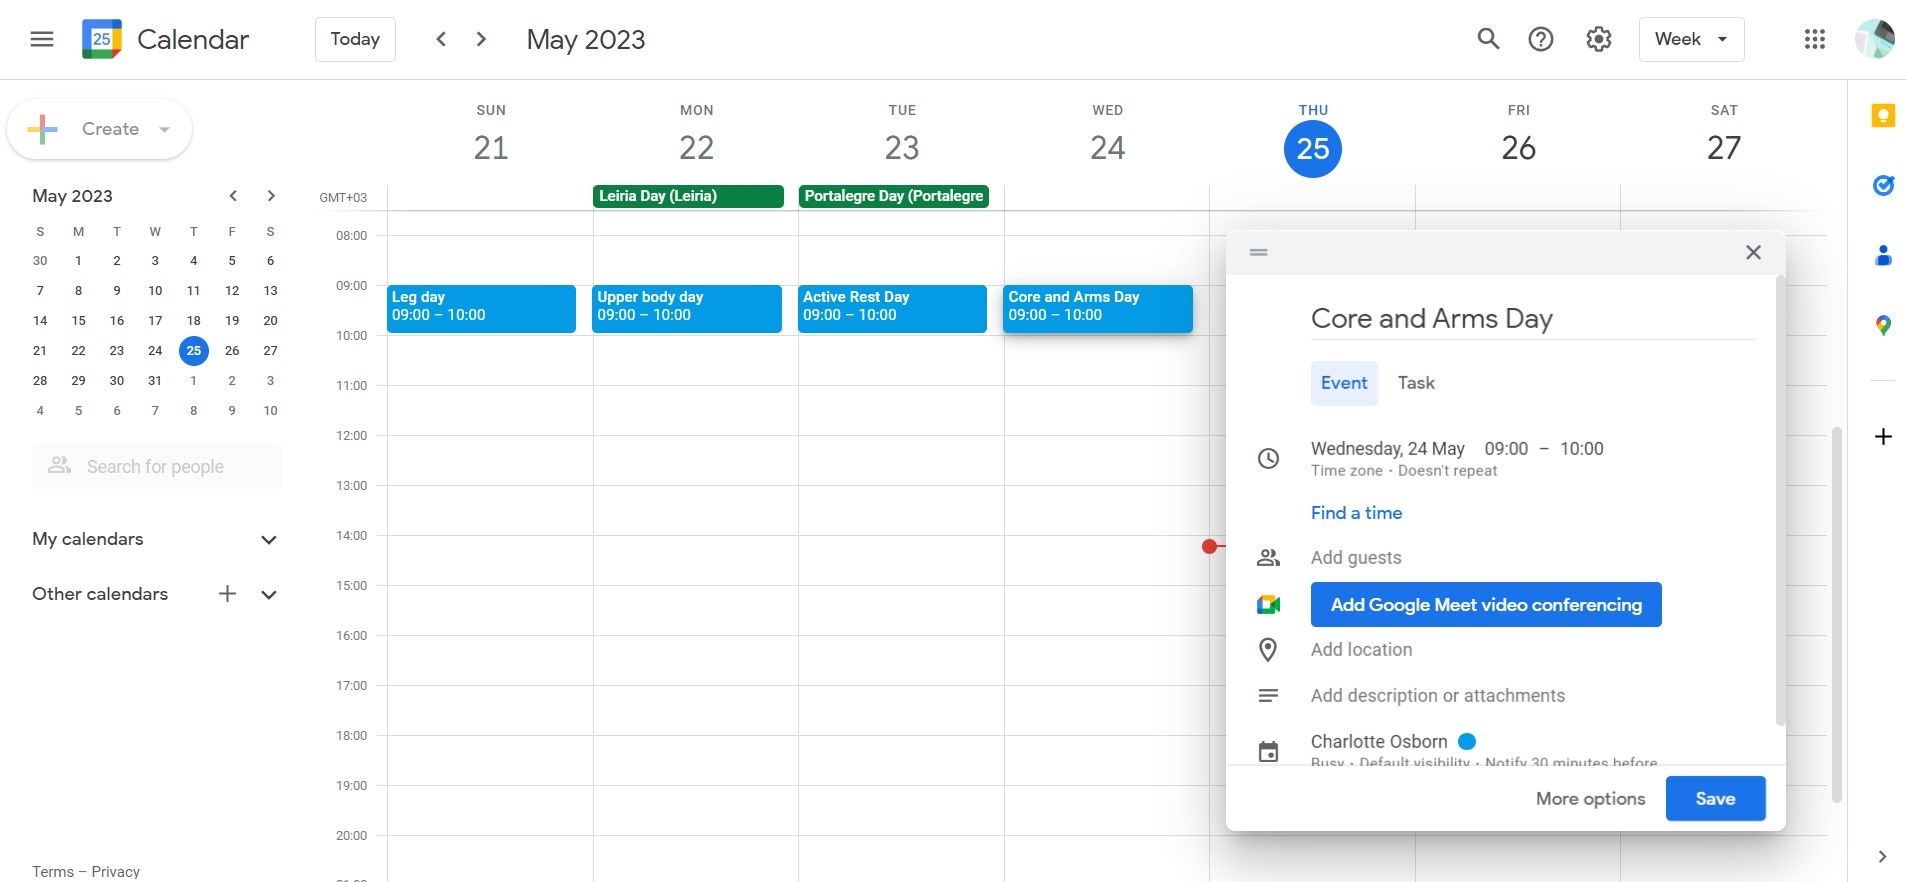Open the Create button dropdown
Screen dimensions: 1907x882
point(165,129)
